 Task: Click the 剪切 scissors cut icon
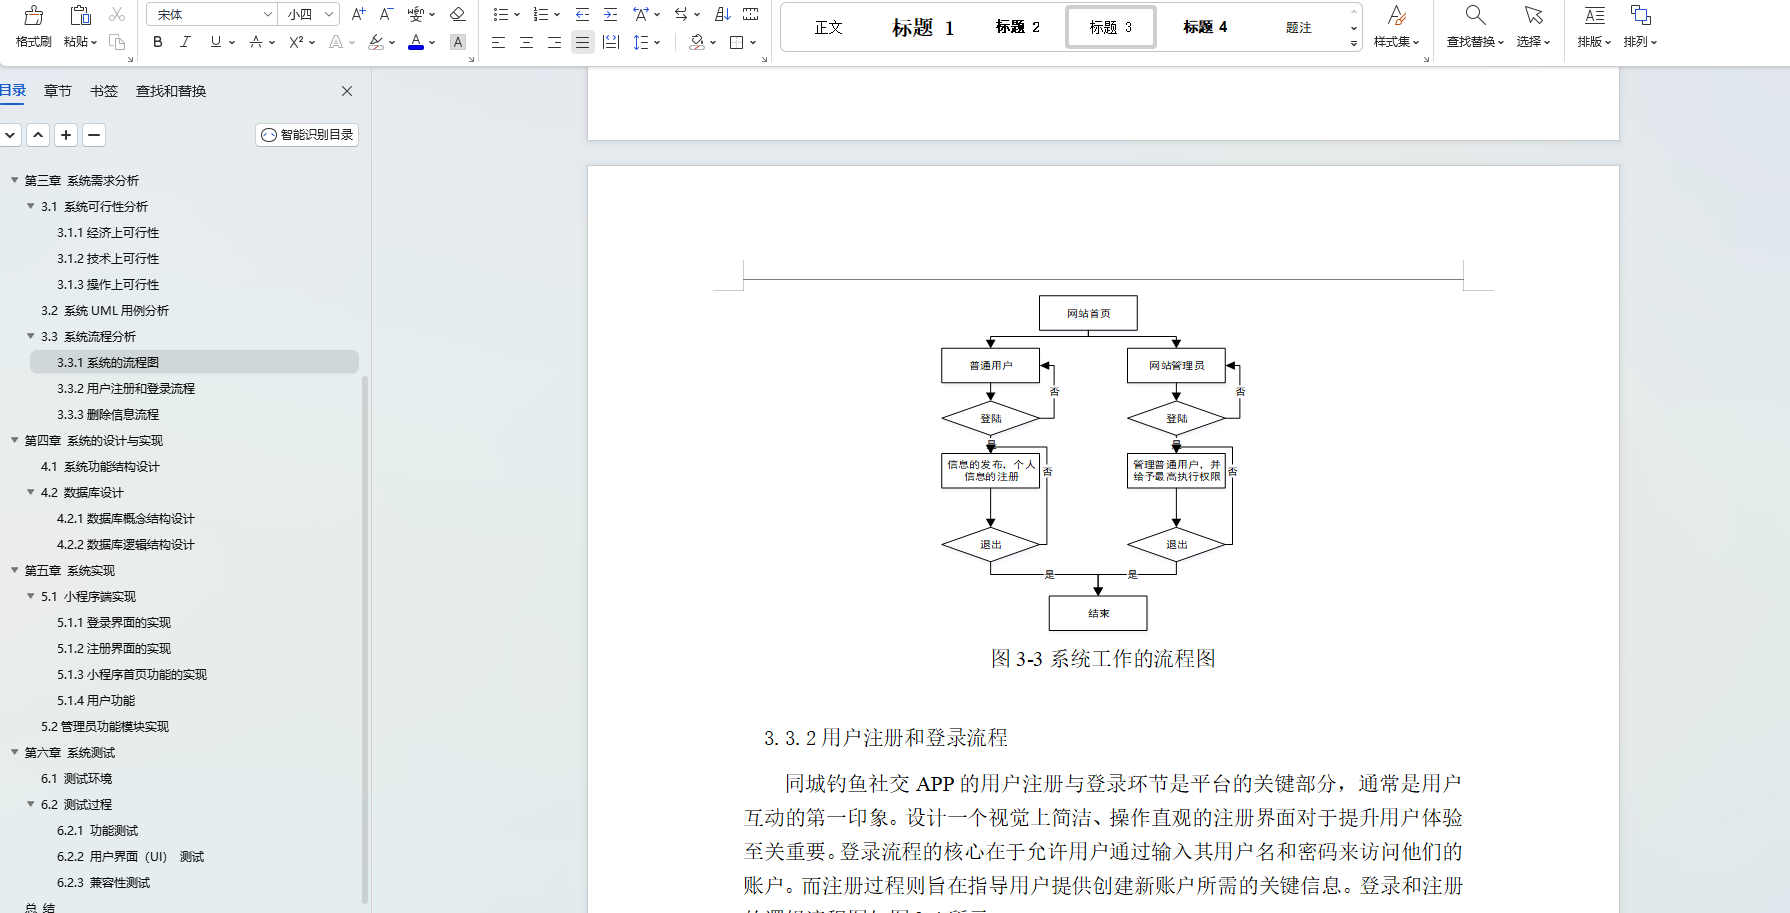[x=116, y=14]
